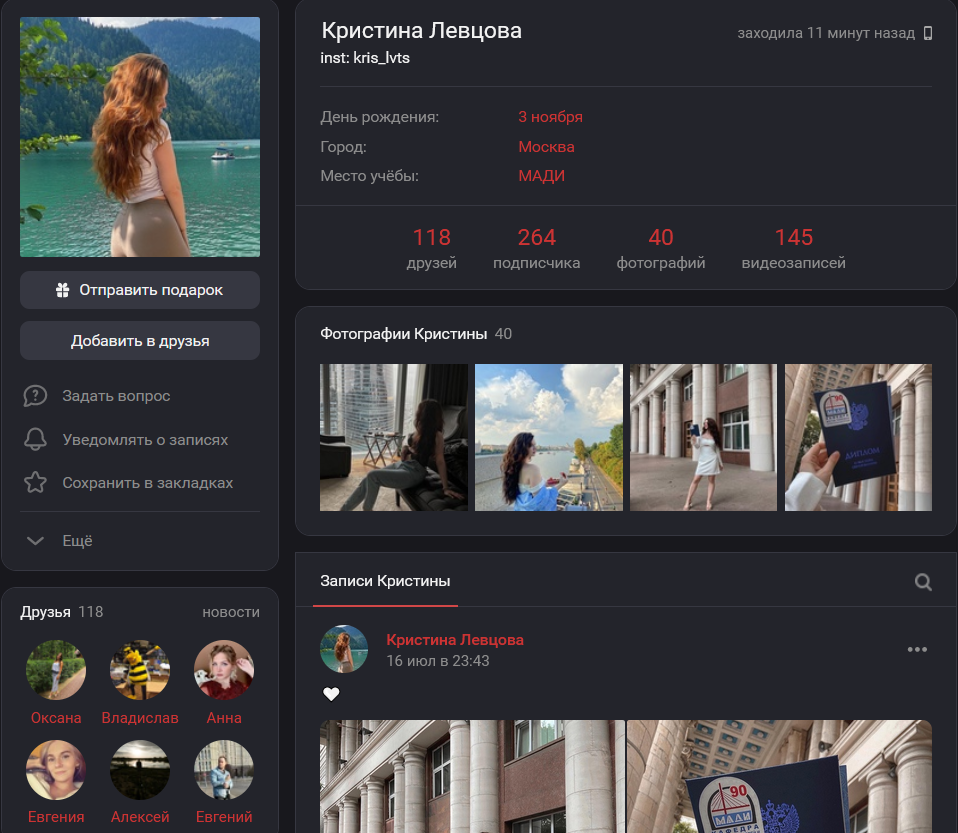Click the 118 count beside Друзья
Viewport: 958px width, 833px height.
point(90,612)
